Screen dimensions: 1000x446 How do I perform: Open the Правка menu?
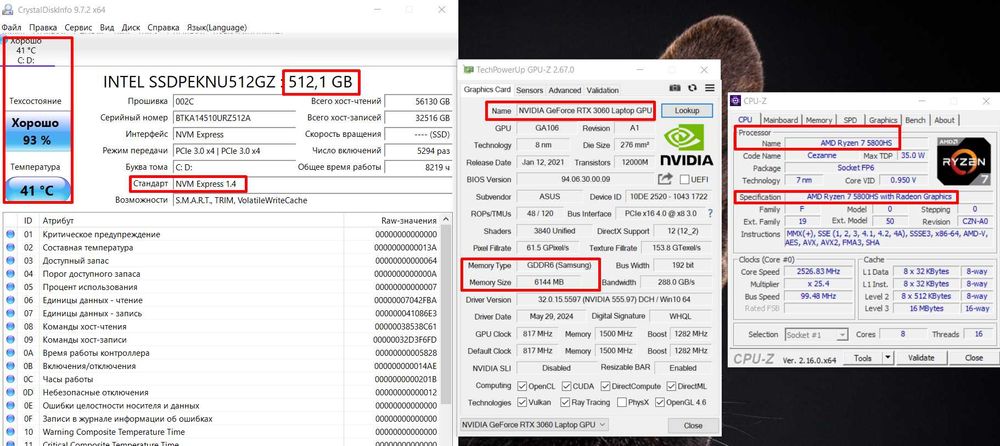[43, 27]
